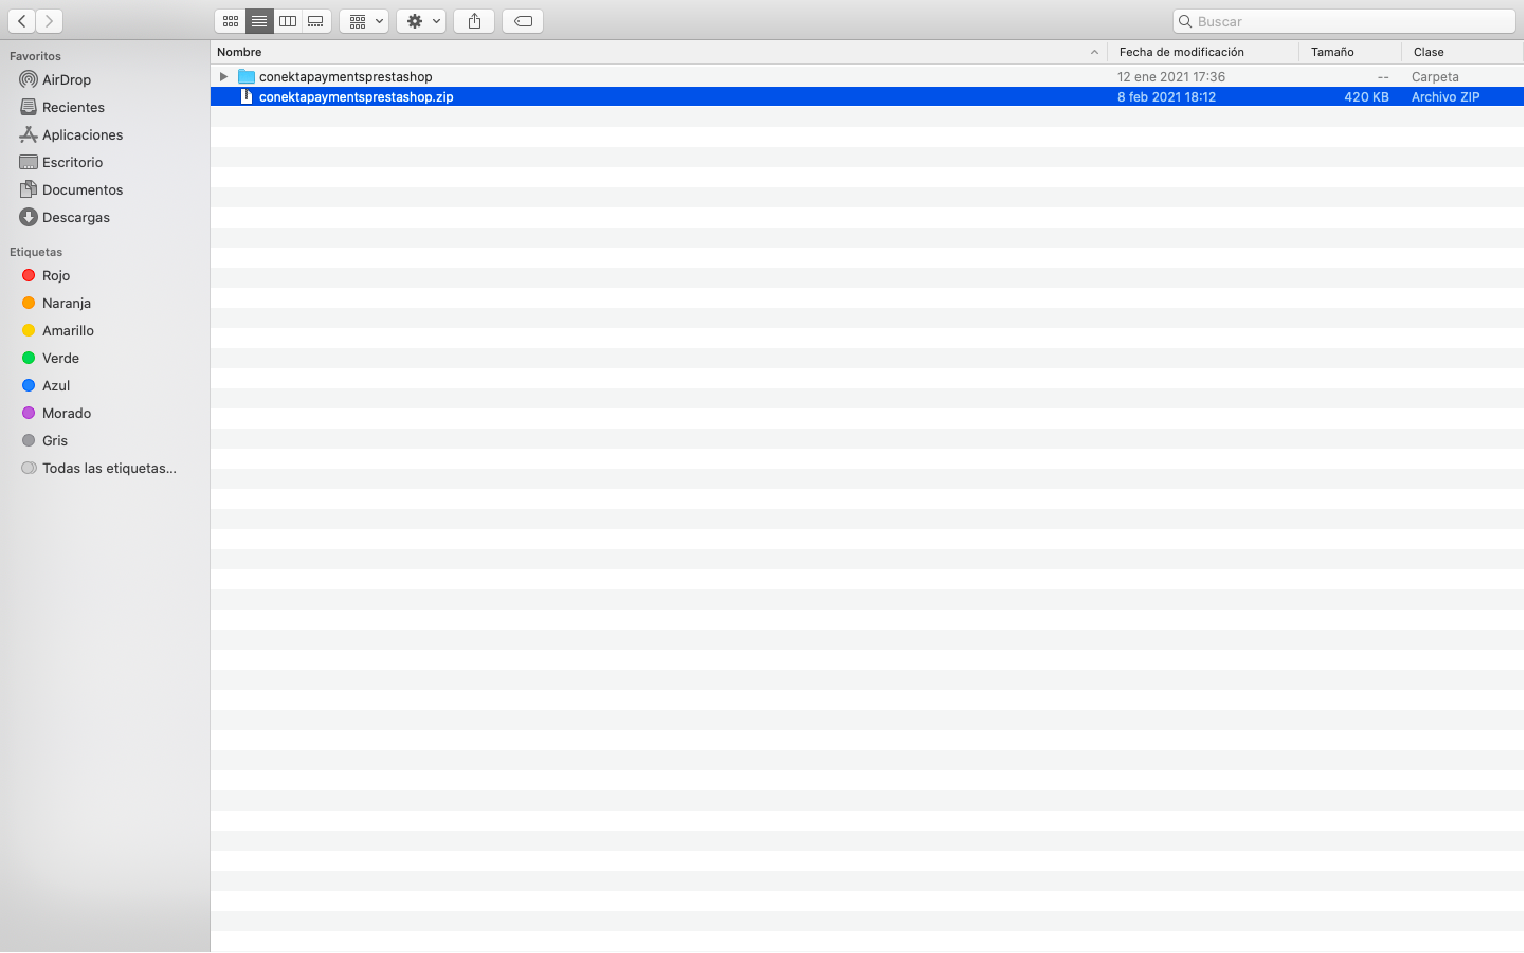Open the group-by dropdown in toolbar
Image resolution: width=1524 pixels, height=953 pixels.
[x=364, y=21]
